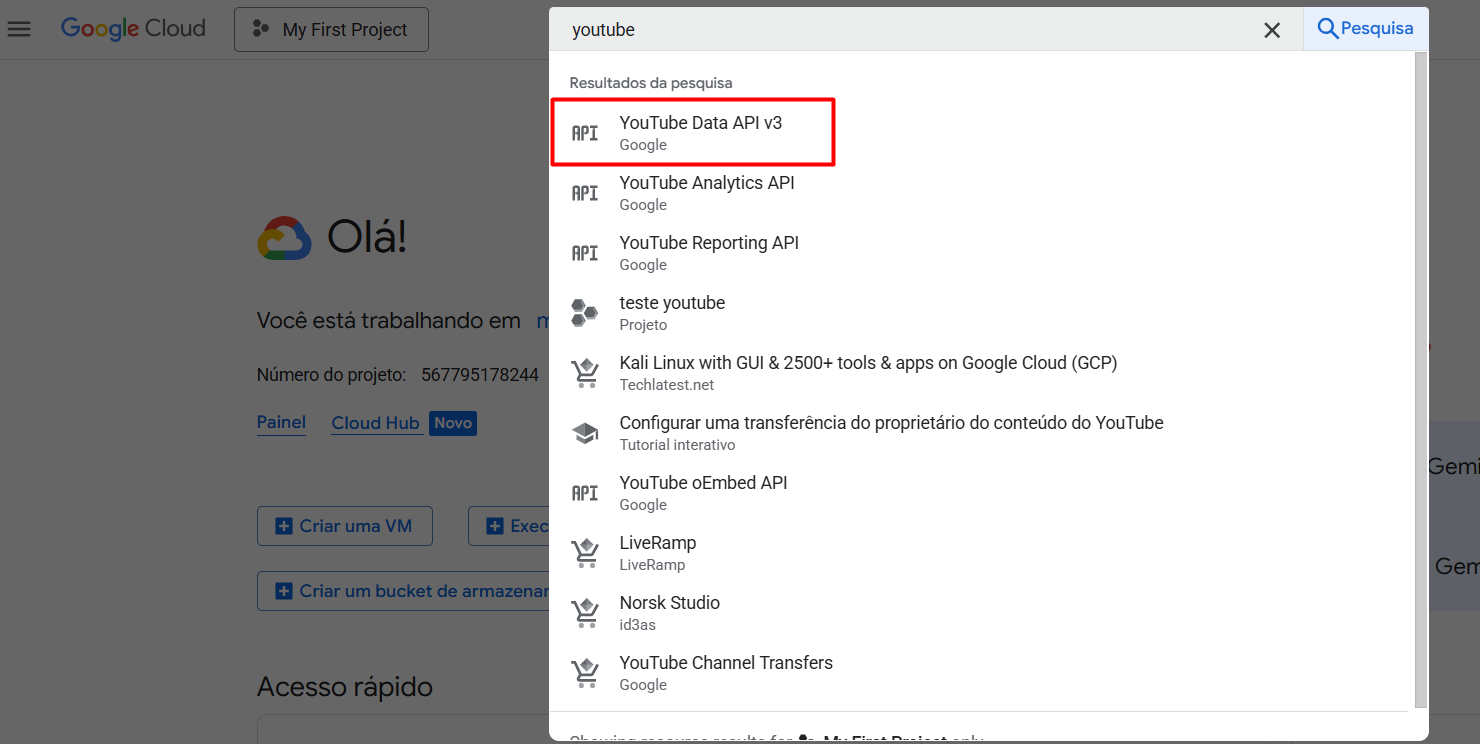Click the Novo badge next to Cloud Hub
The image size is (1480, 744).
[x=453, y=423]
